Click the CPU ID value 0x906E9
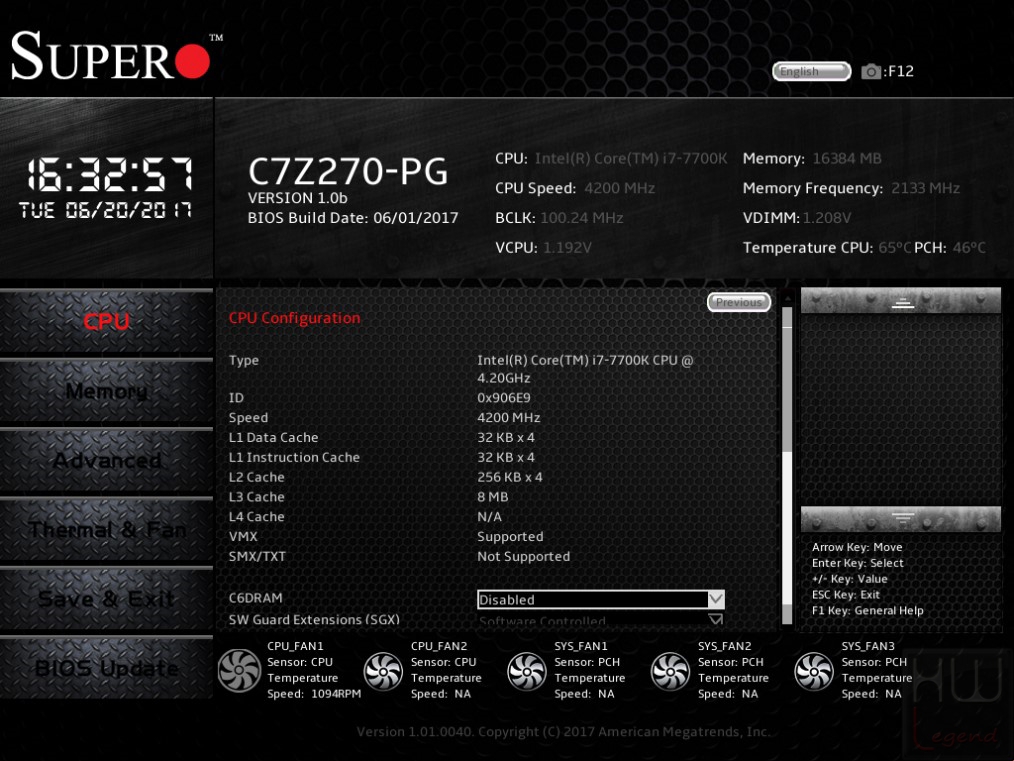 (x=504, y=398)
